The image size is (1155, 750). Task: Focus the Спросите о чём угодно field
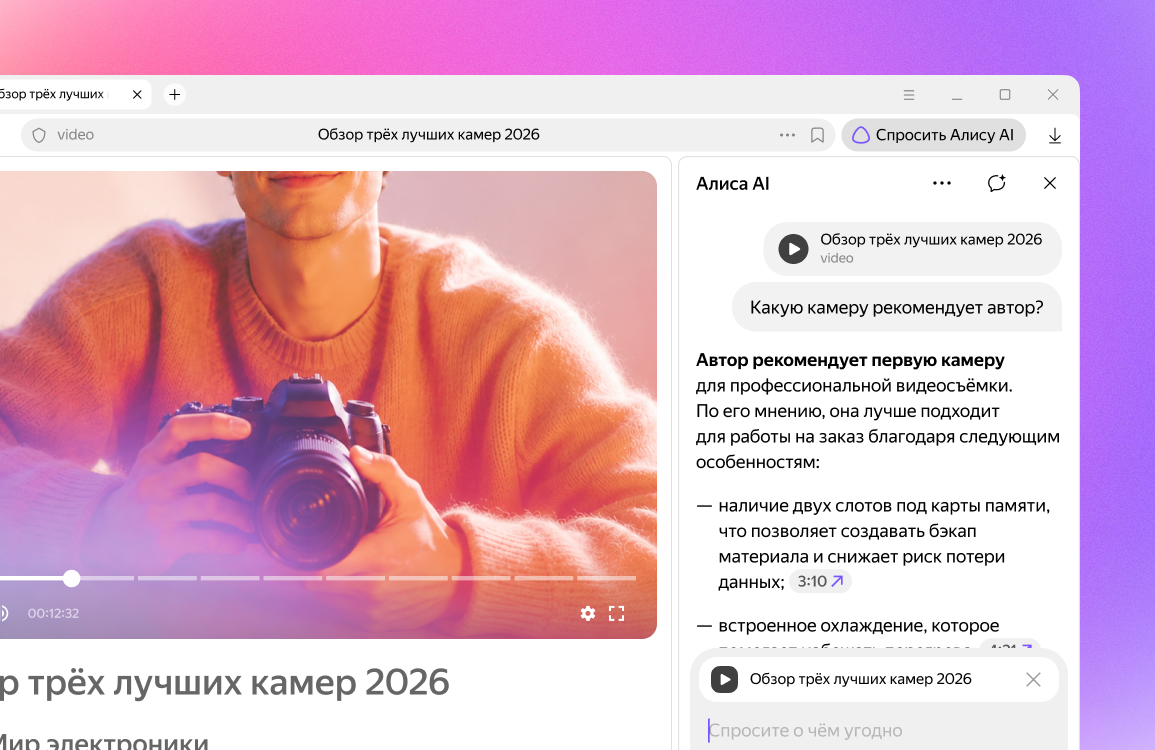pyautogui.click(x=879, y=730)
